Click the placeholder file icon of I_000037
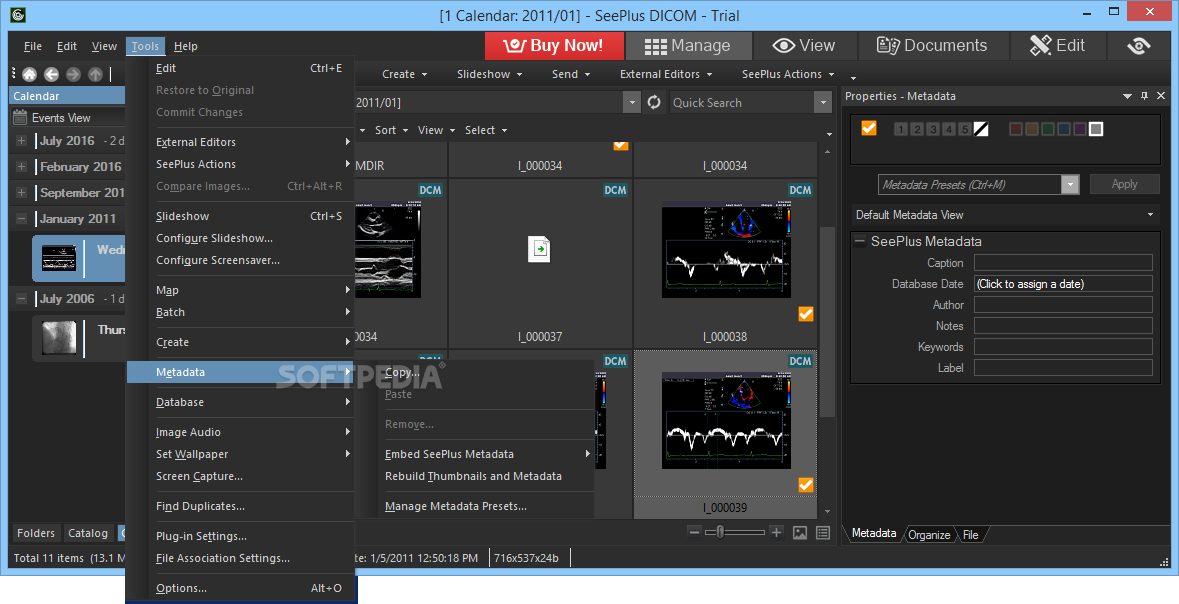The height and width of the screenshot is (604, 1179). coord(540,249)
